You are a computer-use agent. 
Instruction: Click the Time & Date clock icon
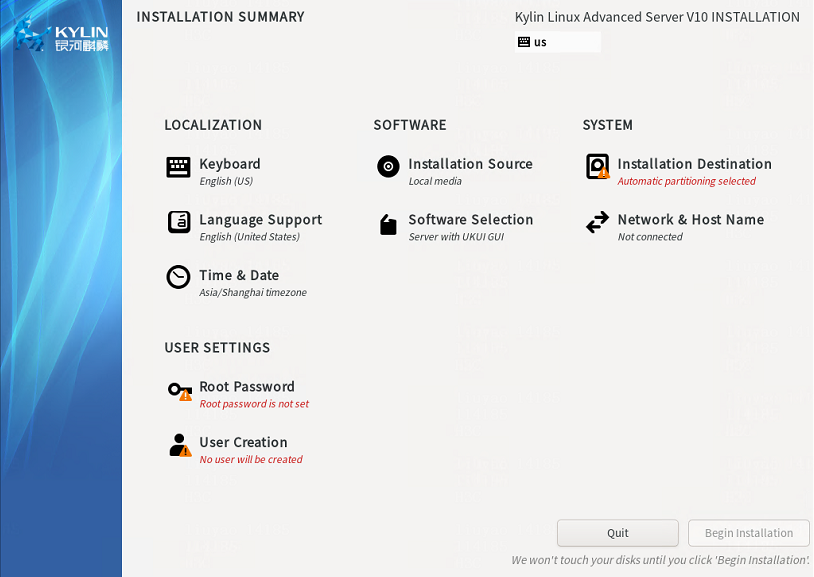pos(178,277)
